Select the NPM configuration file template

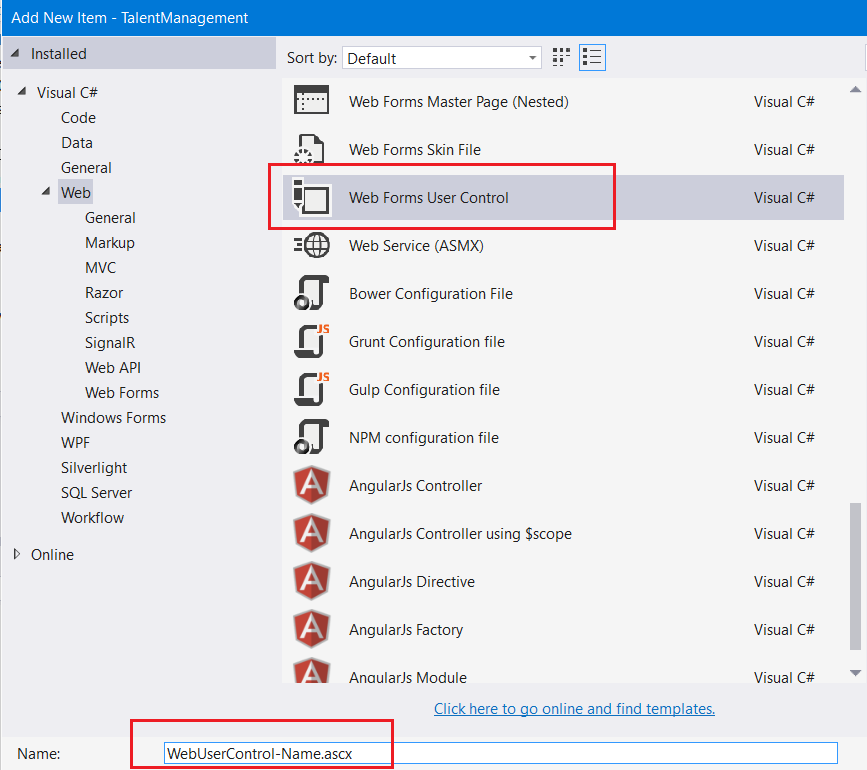pyautogui.click(x=423, y=437)
